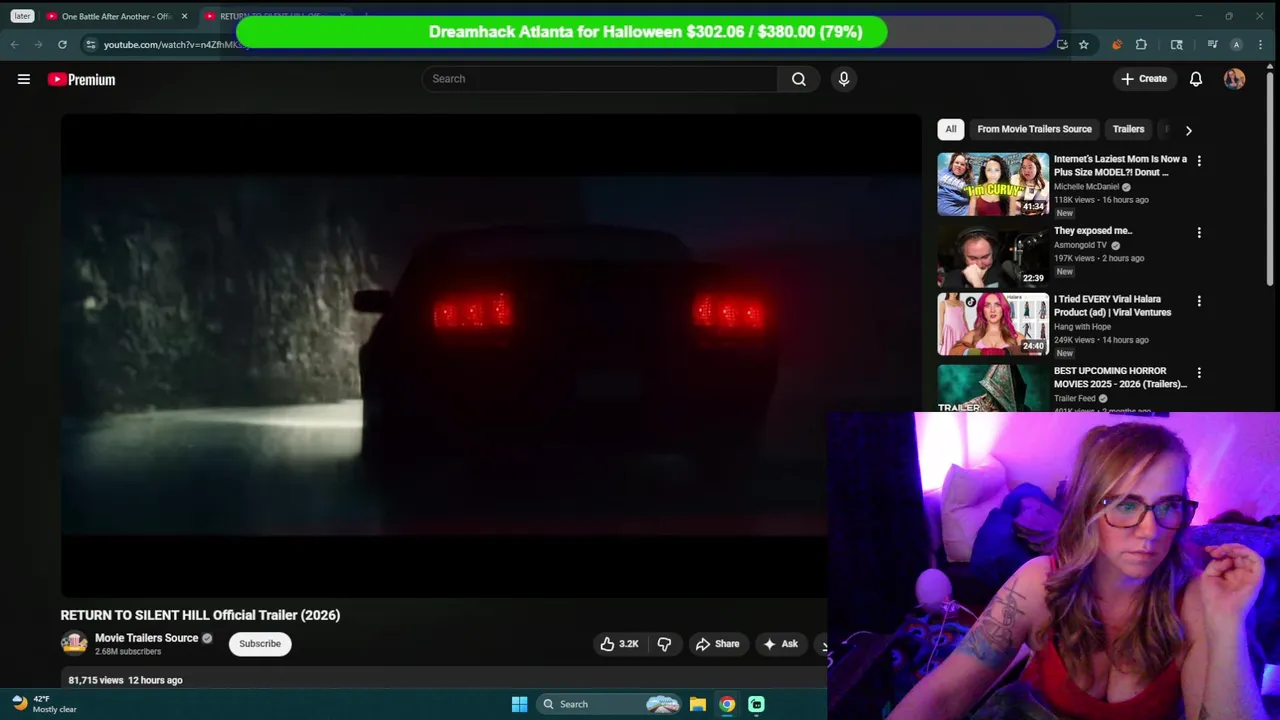1280x720 pixels.
Task: Open the weather widget showing 42°F
Action: pos(44,704)
